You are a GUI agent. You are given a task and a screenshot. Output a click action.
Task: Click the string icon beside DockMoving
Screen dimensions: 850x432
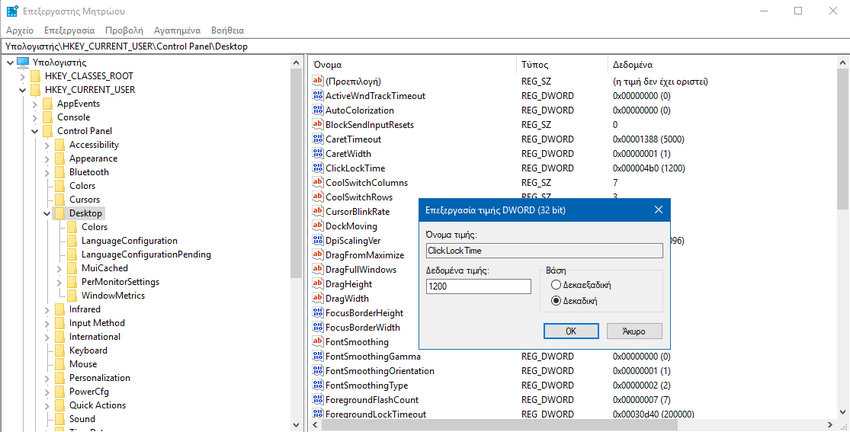tap(318, 226)
